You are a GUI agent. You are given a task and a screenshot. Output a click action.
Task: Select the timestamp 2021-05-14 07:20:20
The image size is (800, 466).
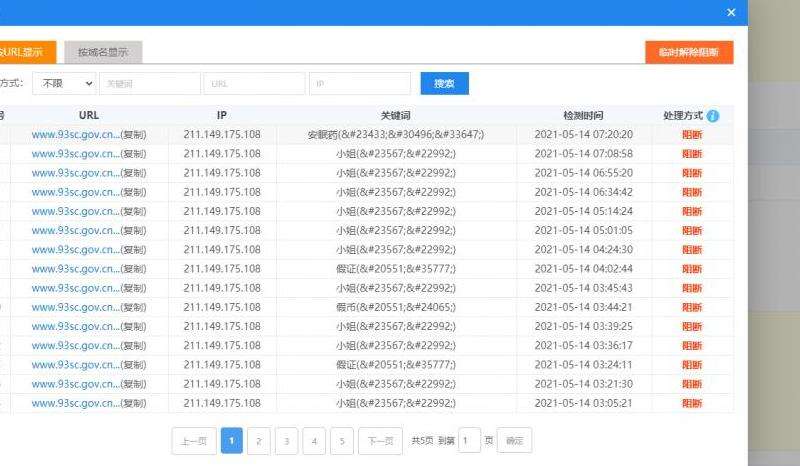pos(584,135)
